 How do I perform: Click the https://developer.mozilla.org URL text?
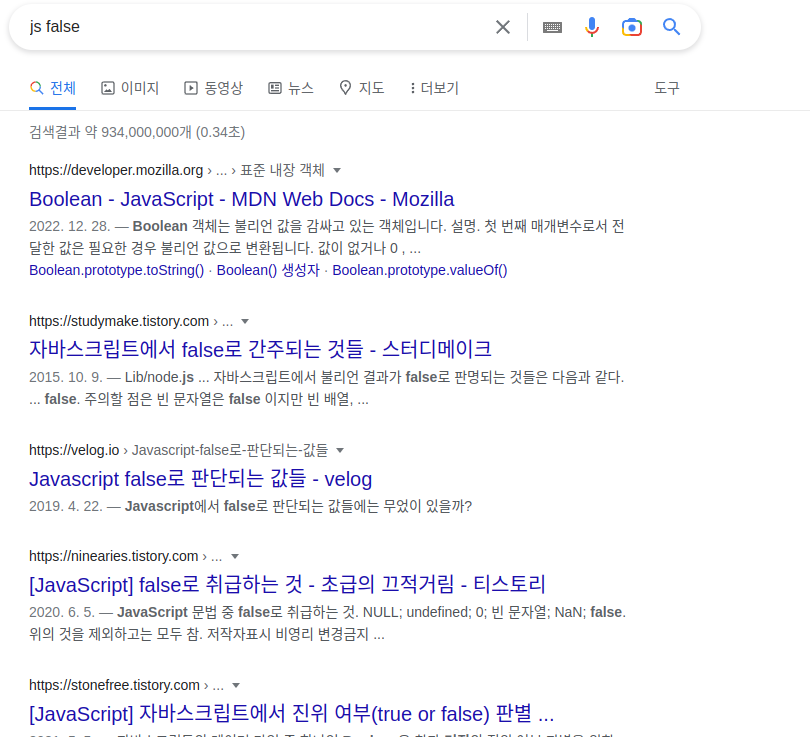tap(116, 170)
